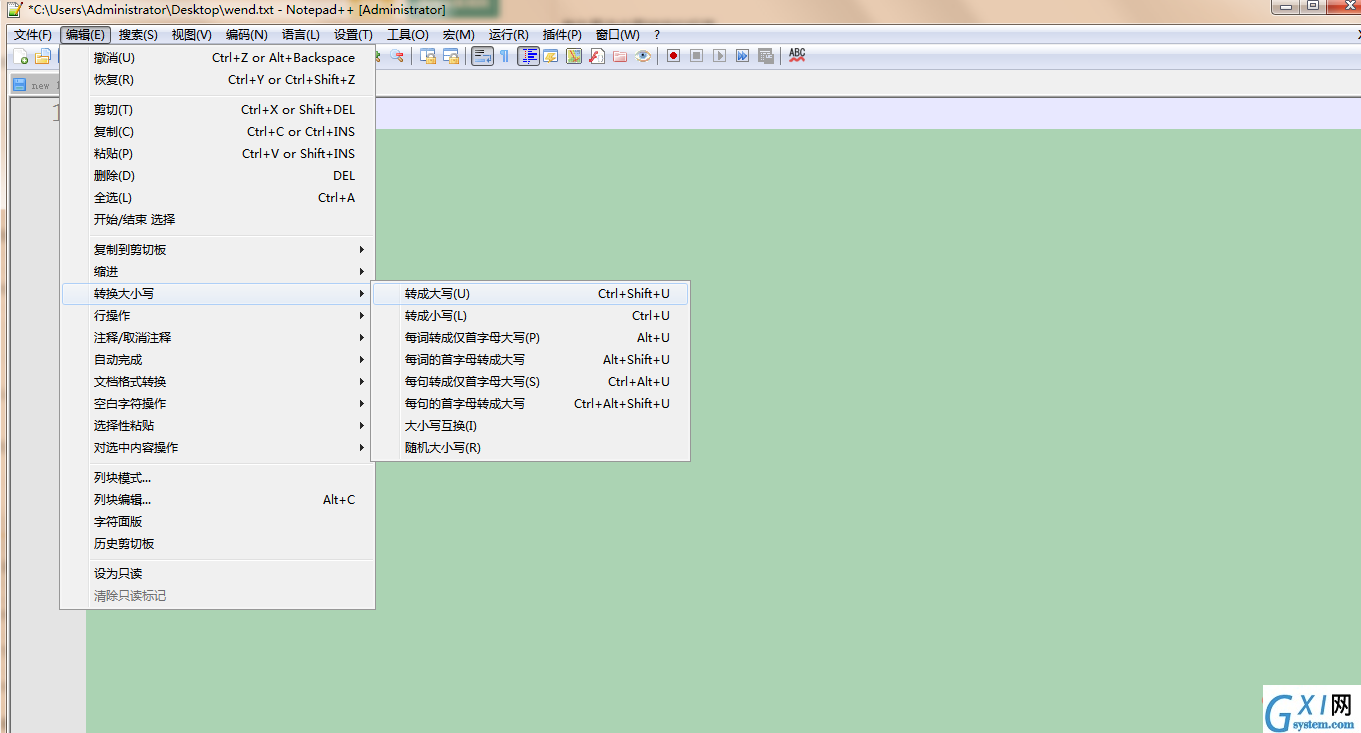The width and height of the screenshot is (1361, 733).
Task: Click the save recorded macro icon
Action: [766, 56]
